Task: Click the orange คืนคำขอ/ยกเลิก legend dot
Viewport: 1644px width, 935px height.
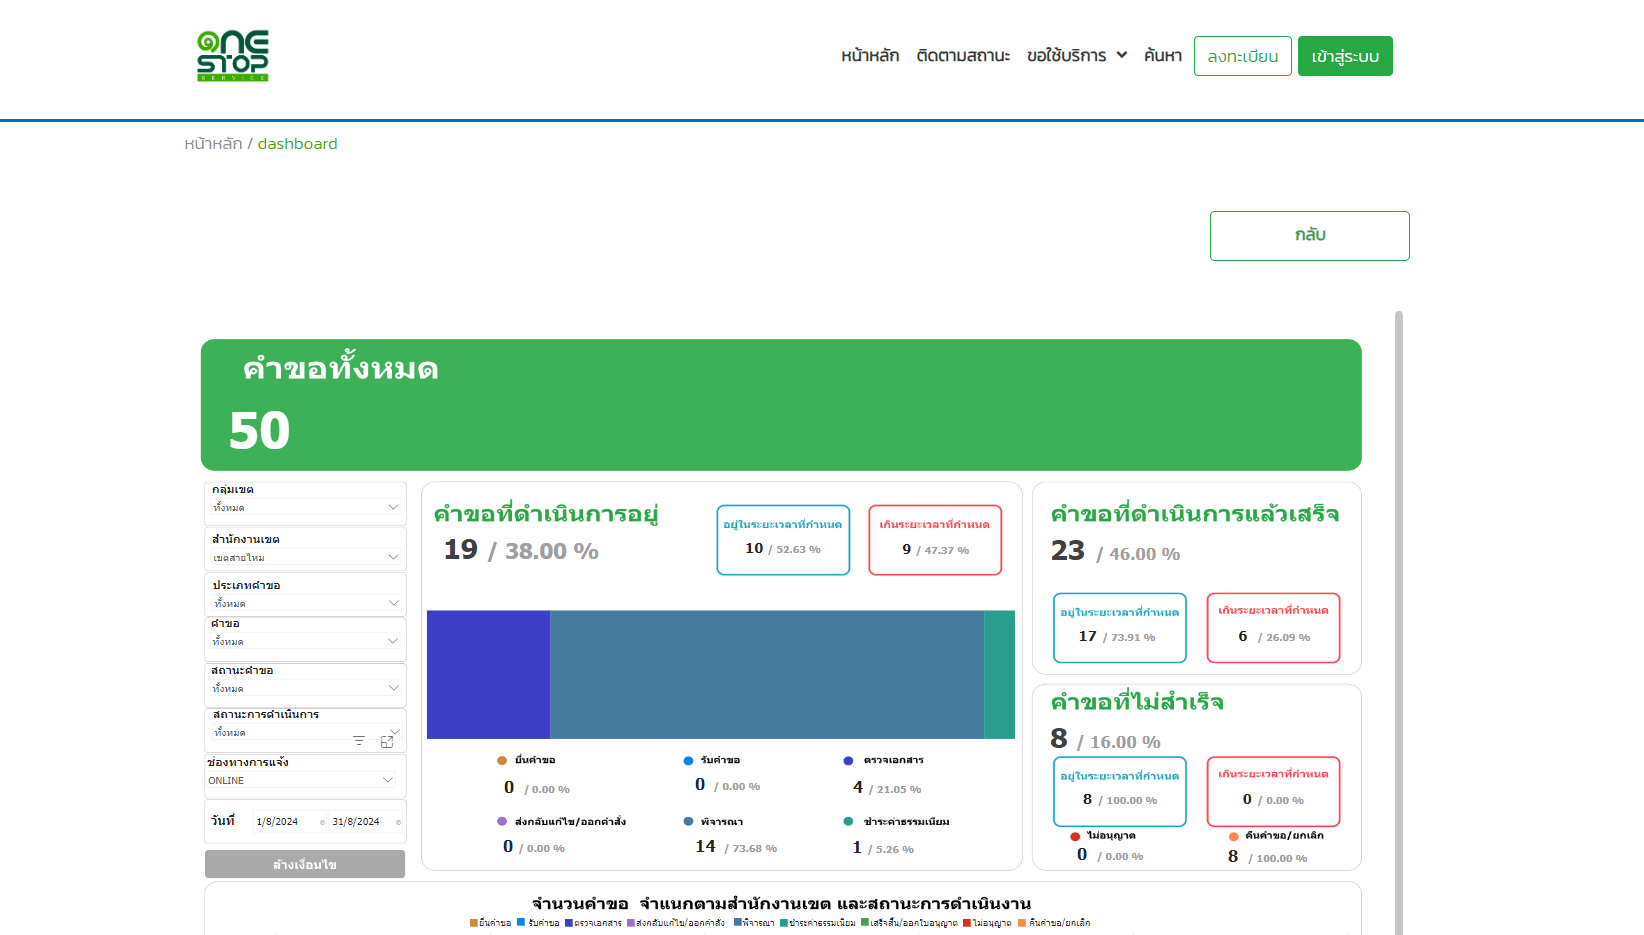Action: pos(1234,836)
